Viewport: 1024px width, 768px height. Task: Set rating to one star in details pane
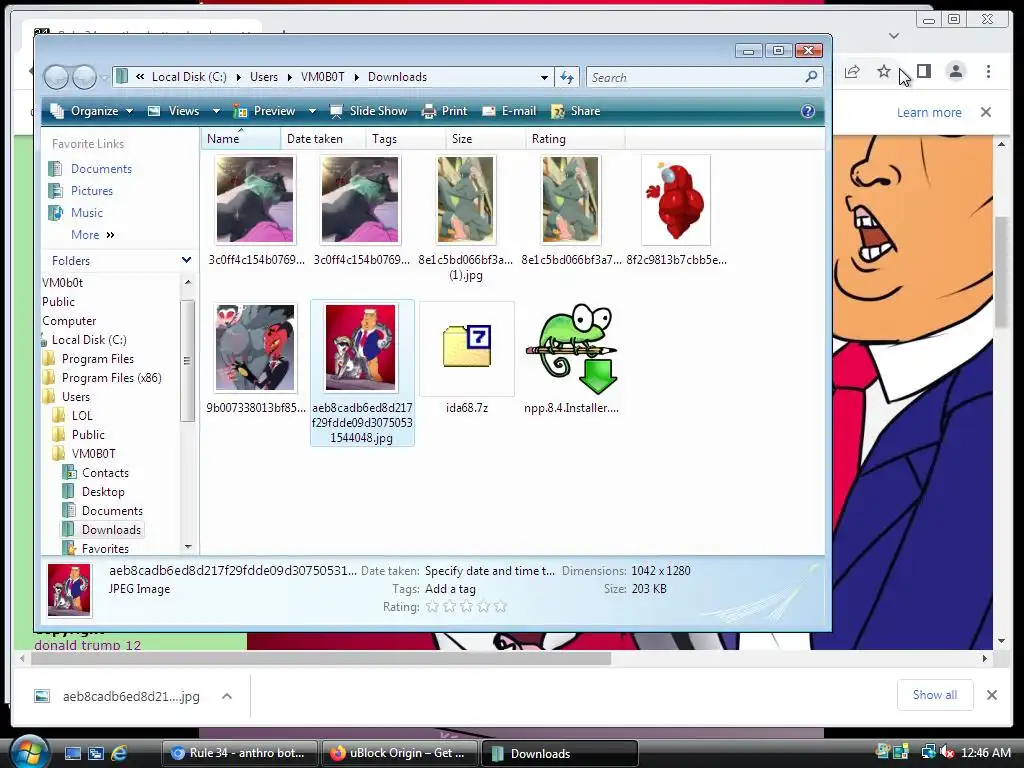(x=432, y=607)
